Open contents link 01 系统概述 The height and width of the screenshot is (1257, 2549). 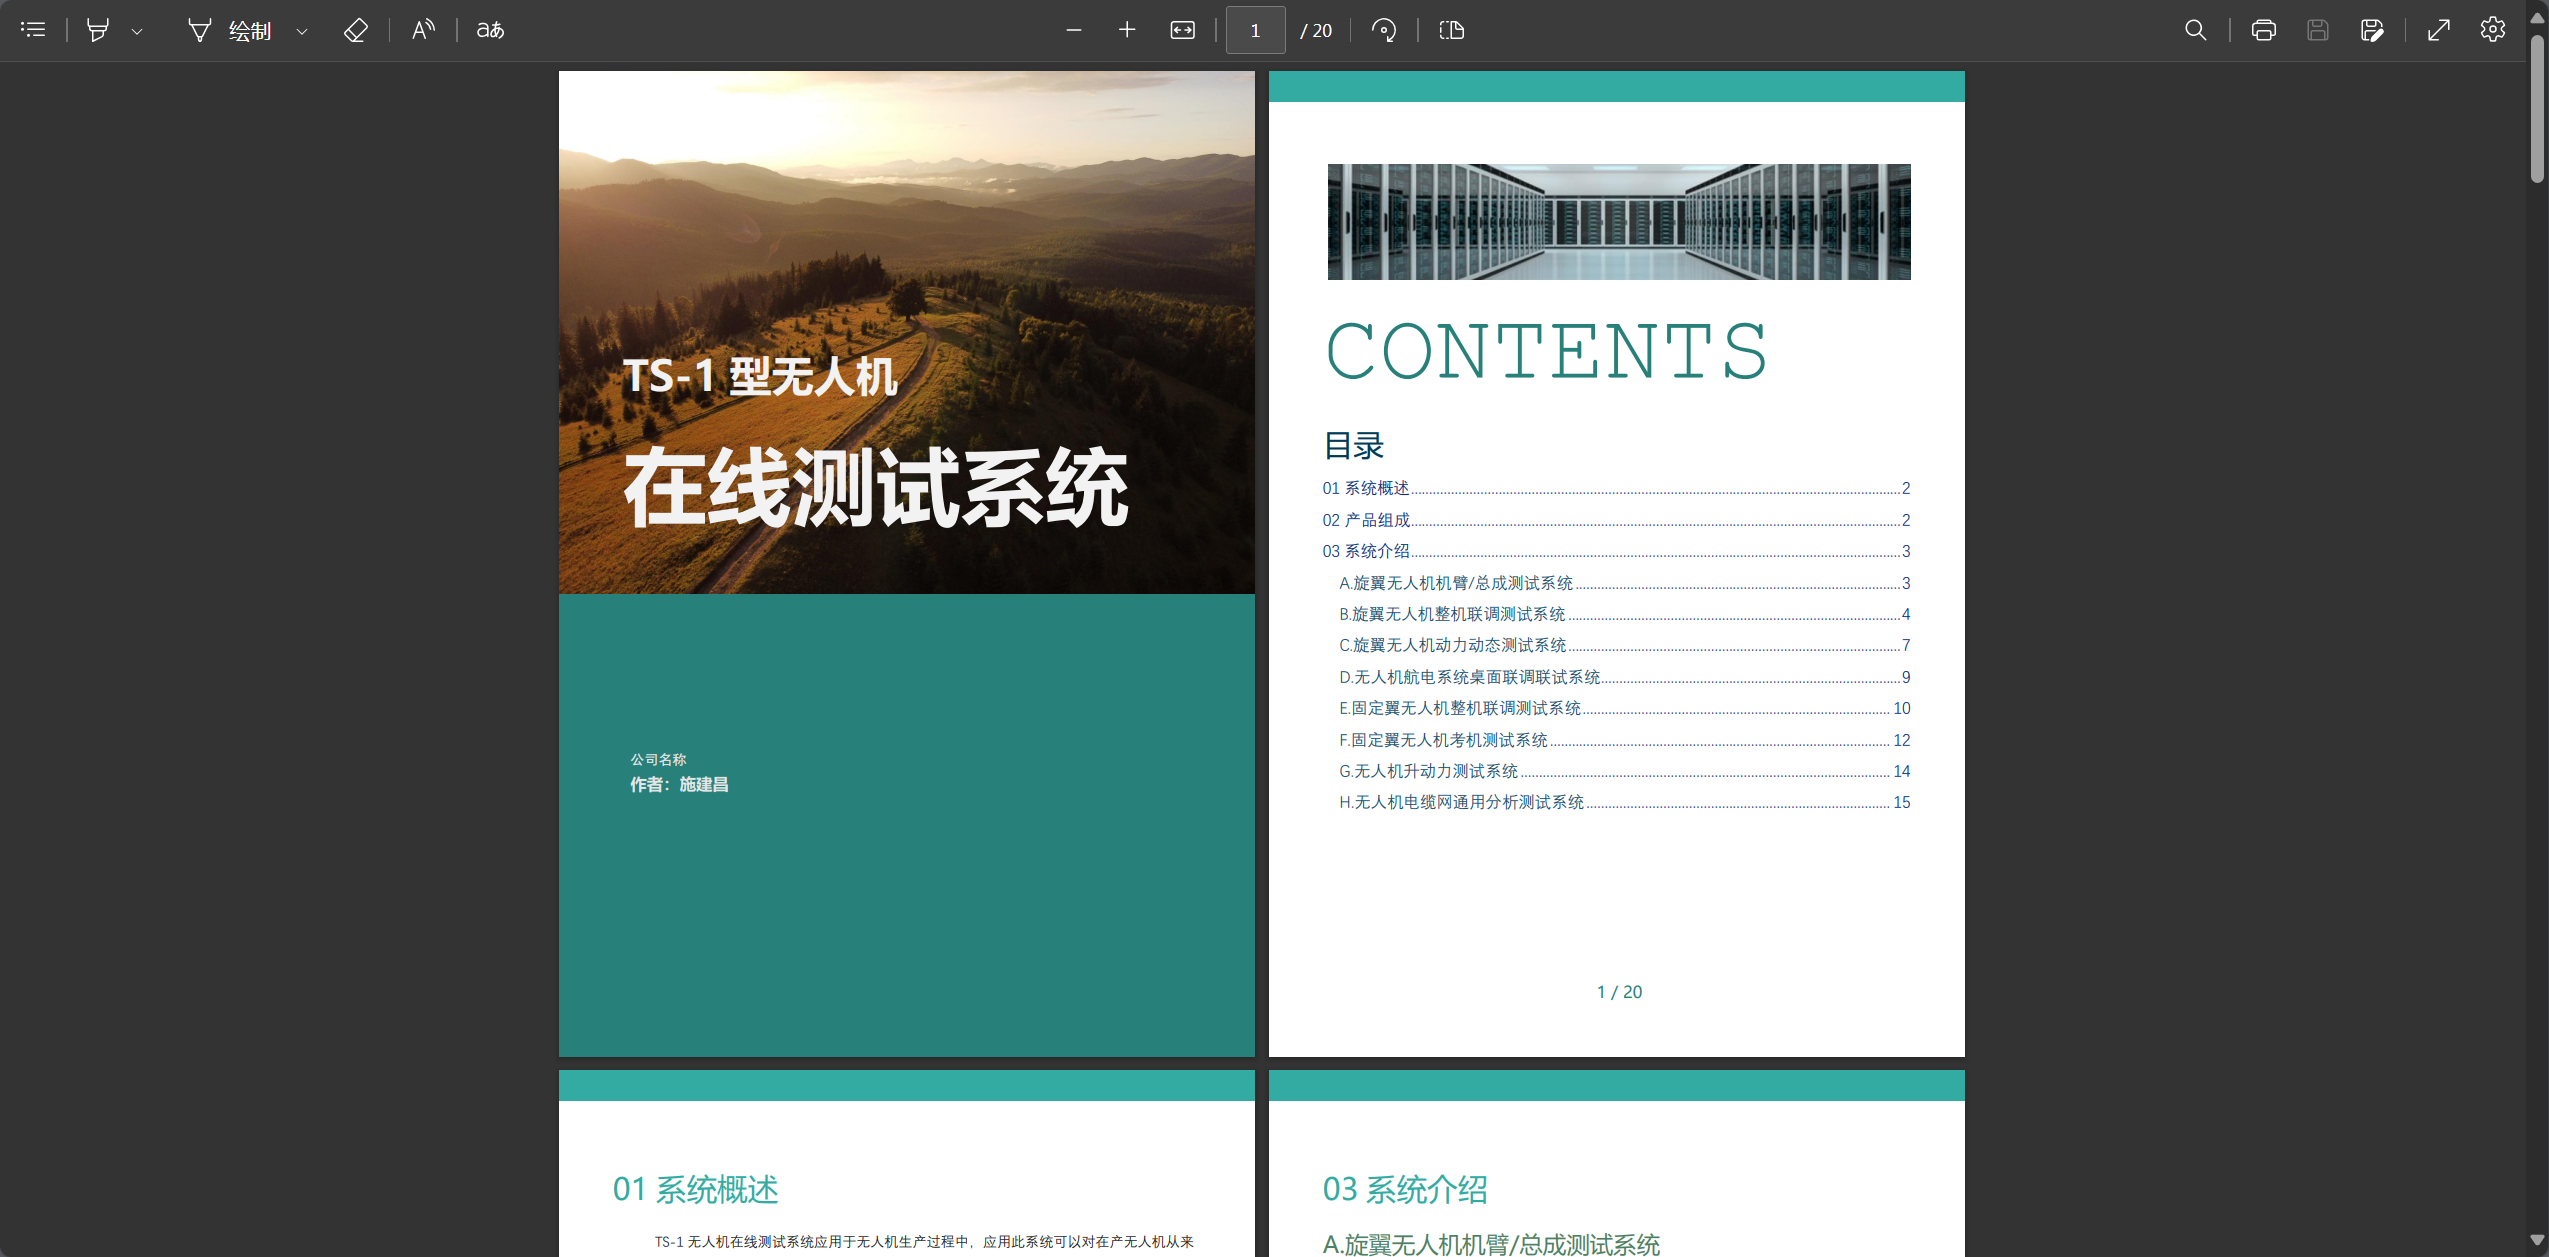1366,488
